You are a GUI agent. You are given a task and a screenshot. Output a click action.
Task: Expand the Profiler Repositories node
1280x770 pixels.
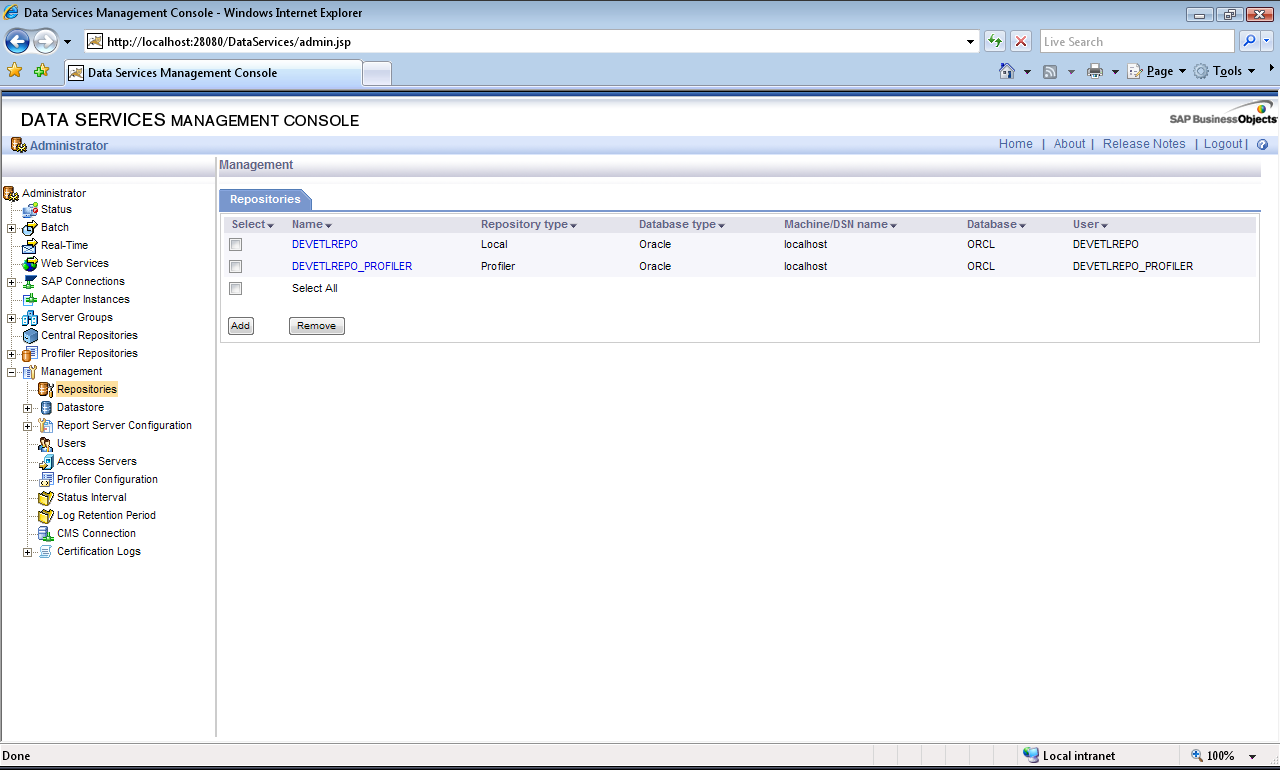(x=12, y=354)
